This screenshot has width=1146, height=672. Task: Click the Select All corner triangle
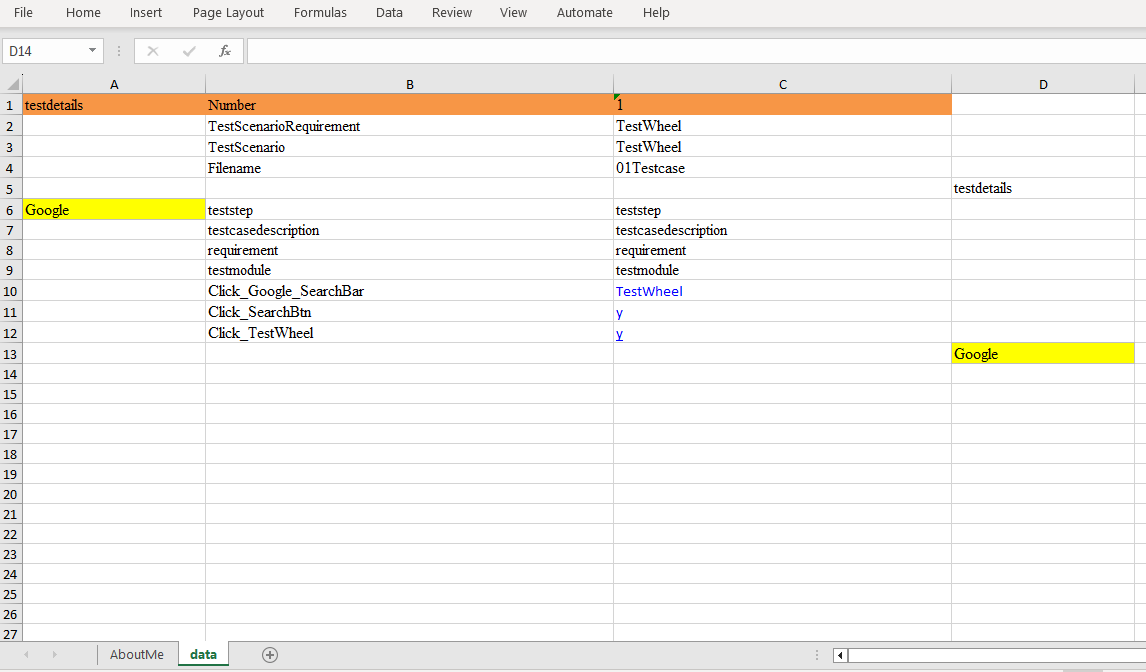(x=12, y=85)
